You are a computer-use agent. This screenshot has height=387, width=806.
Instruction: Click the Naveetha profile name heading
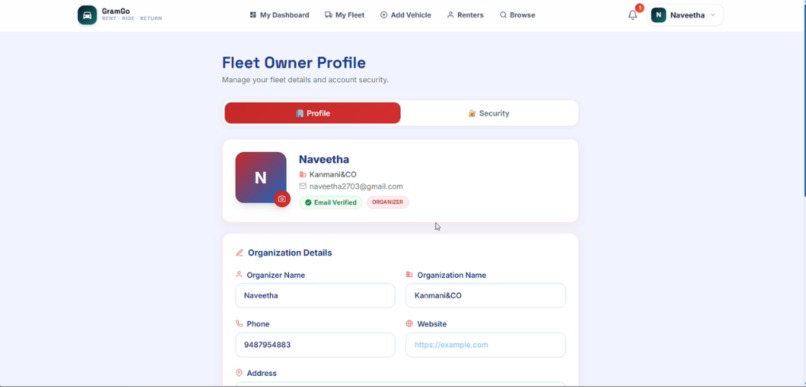tap(324, 159)
